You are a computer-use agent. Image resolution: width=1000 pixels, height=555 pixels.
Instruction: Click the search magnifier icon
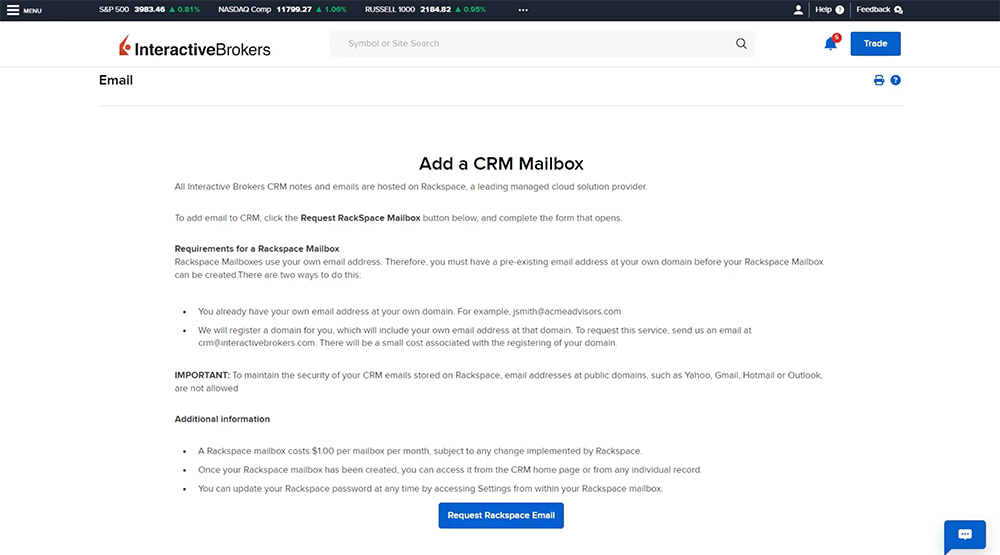[x=741, y=44]
